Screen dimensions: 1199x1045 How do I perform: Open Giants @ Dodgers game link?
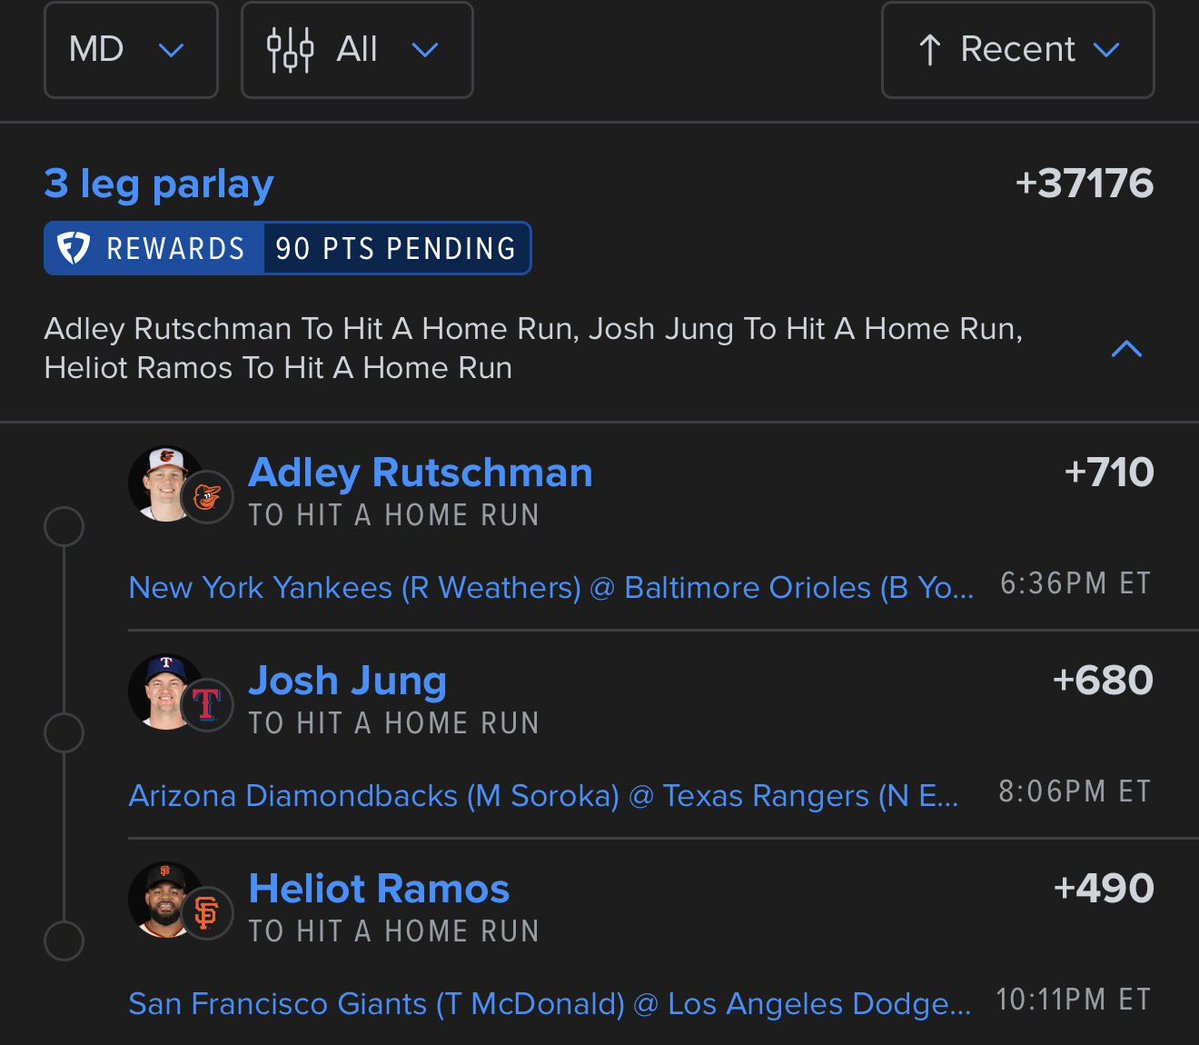click(x=550, y=1004)
